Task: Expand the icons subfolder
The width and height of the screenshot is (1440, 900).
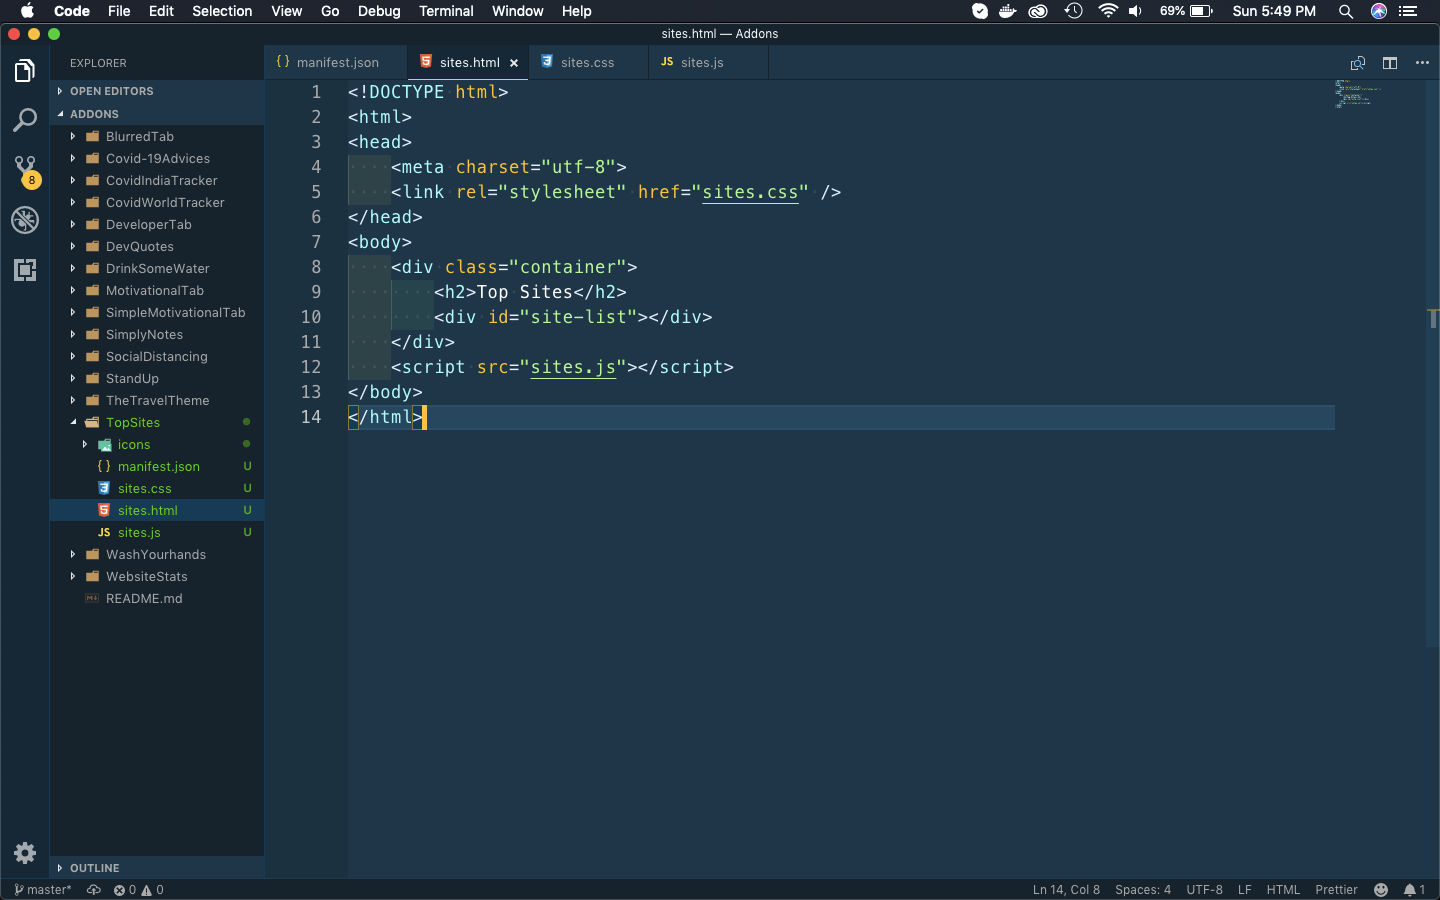Action: click(x=157, y=444)
